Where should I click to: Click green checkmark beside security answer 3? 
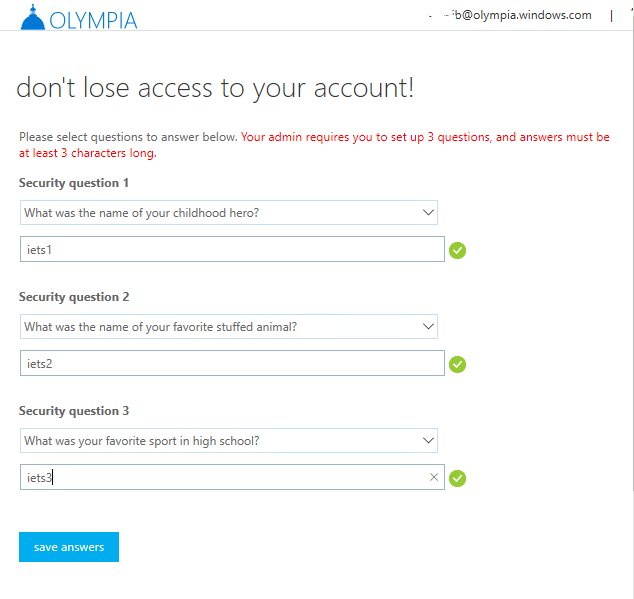(458, 478)
